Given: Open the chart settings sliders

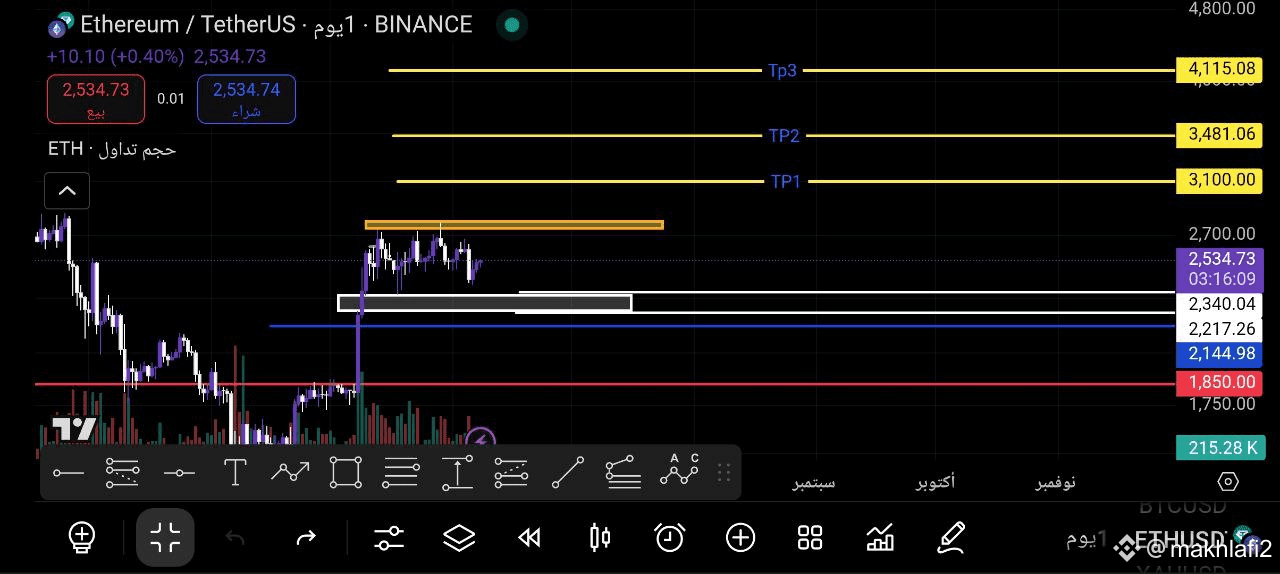Looking at the screenshot, I should 389,538.
